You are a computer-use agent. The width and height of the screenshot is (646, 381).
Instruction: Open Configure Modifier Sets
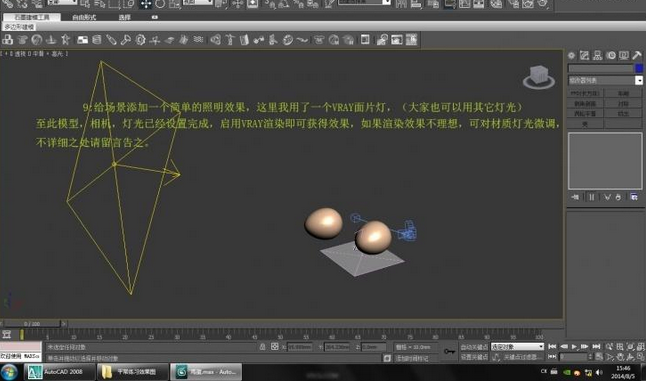pyautogui.click(x=634, y=197)
